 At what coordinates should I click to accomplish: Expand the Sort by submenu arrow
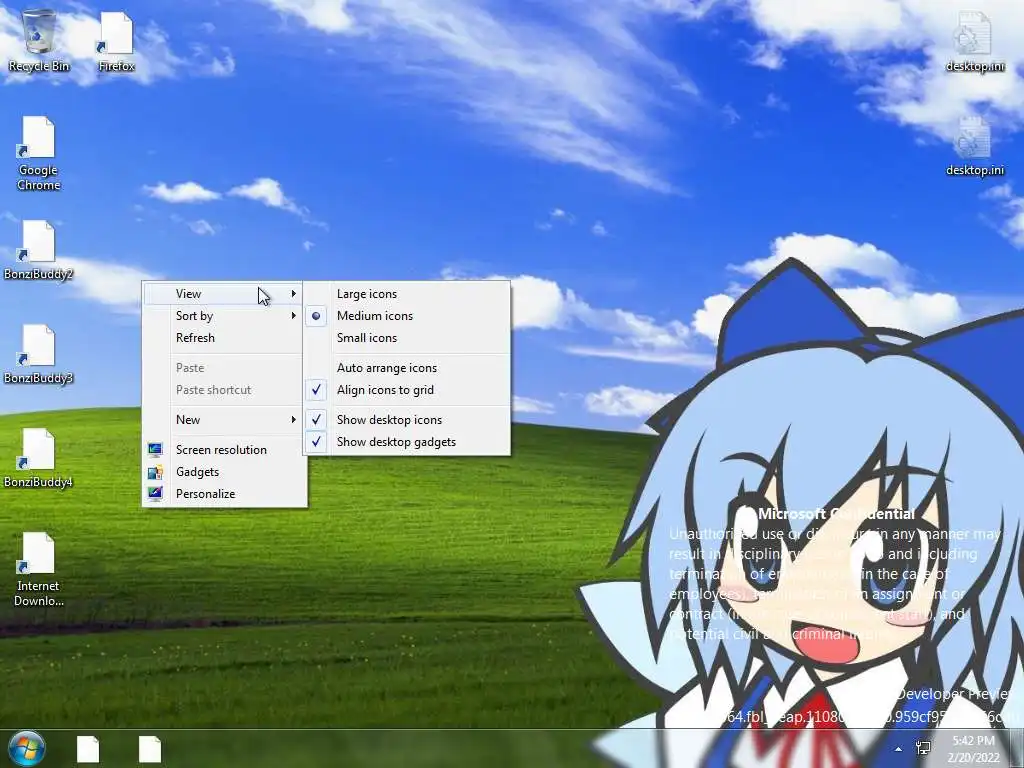294,315
